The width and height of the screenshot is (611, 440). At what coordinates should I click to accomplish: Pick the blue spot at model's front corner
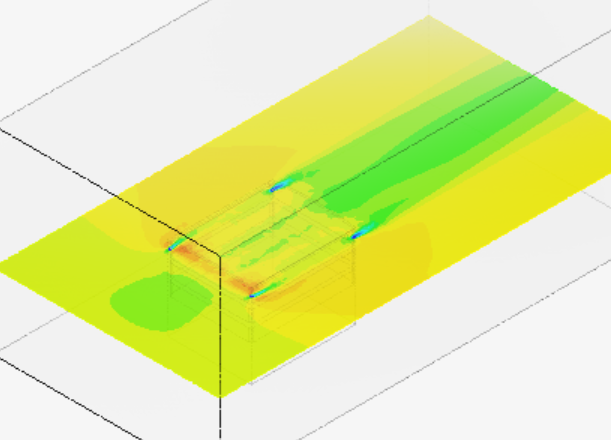point(252,294)
